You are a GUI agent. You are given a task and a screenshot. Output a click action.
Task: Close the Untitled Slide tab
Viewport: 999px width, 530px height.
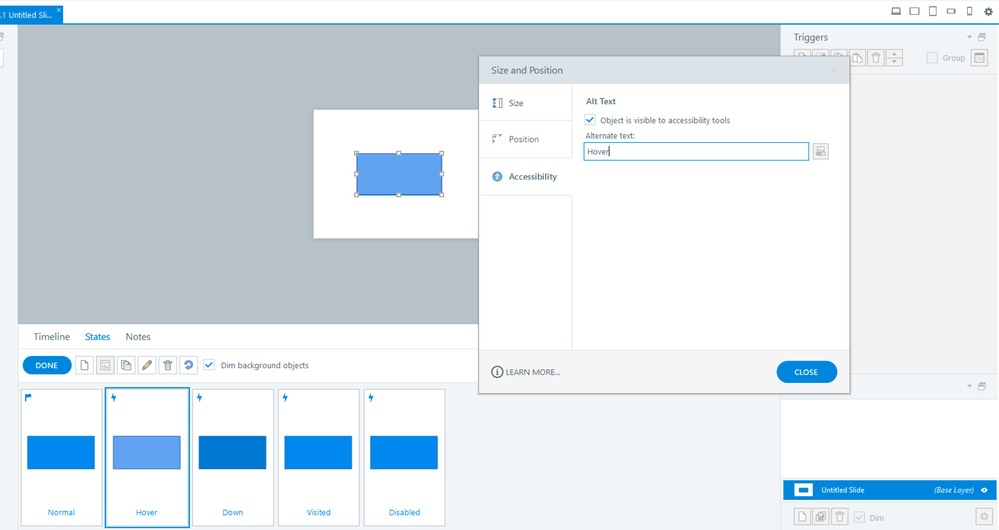pyautogui.click(x=59, y=10)
